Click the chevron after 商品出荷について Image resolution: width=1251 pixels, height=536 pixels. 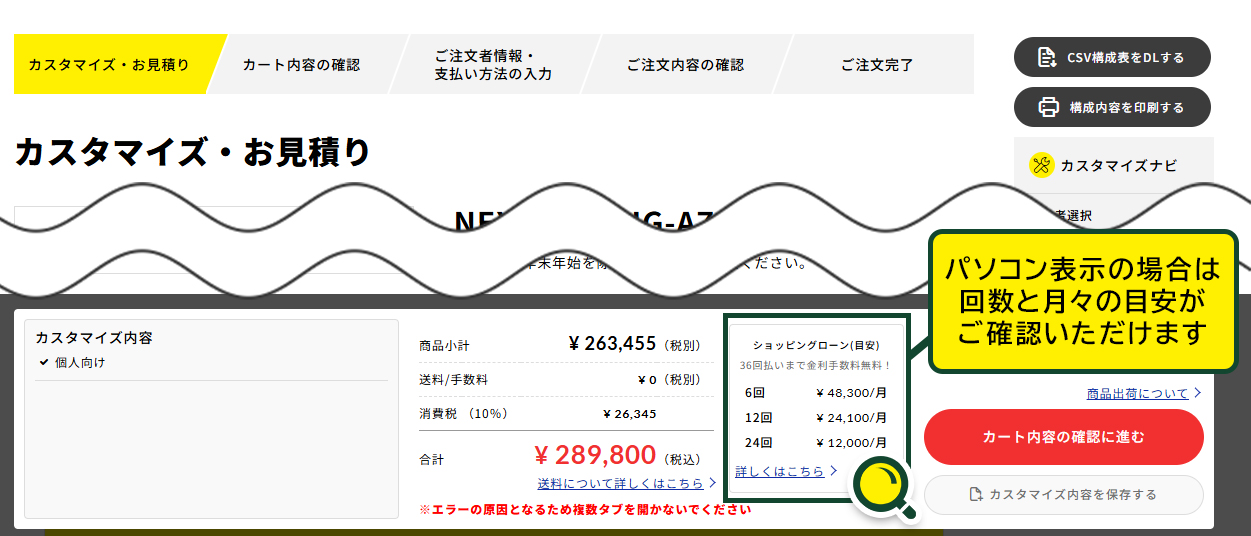tap(1197, 393)
